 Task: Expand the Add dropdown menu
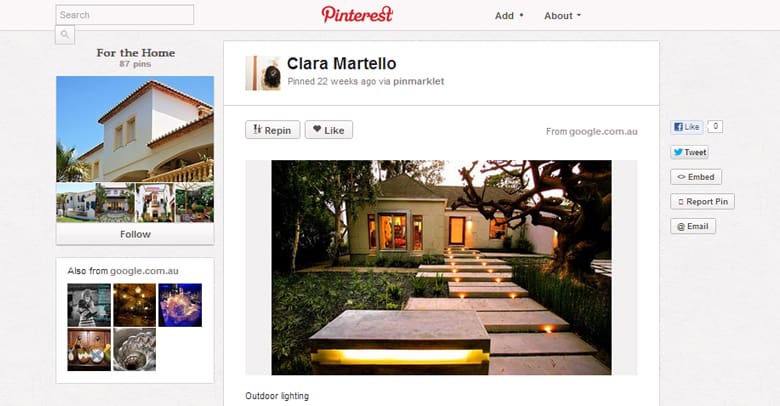[509, 15]
